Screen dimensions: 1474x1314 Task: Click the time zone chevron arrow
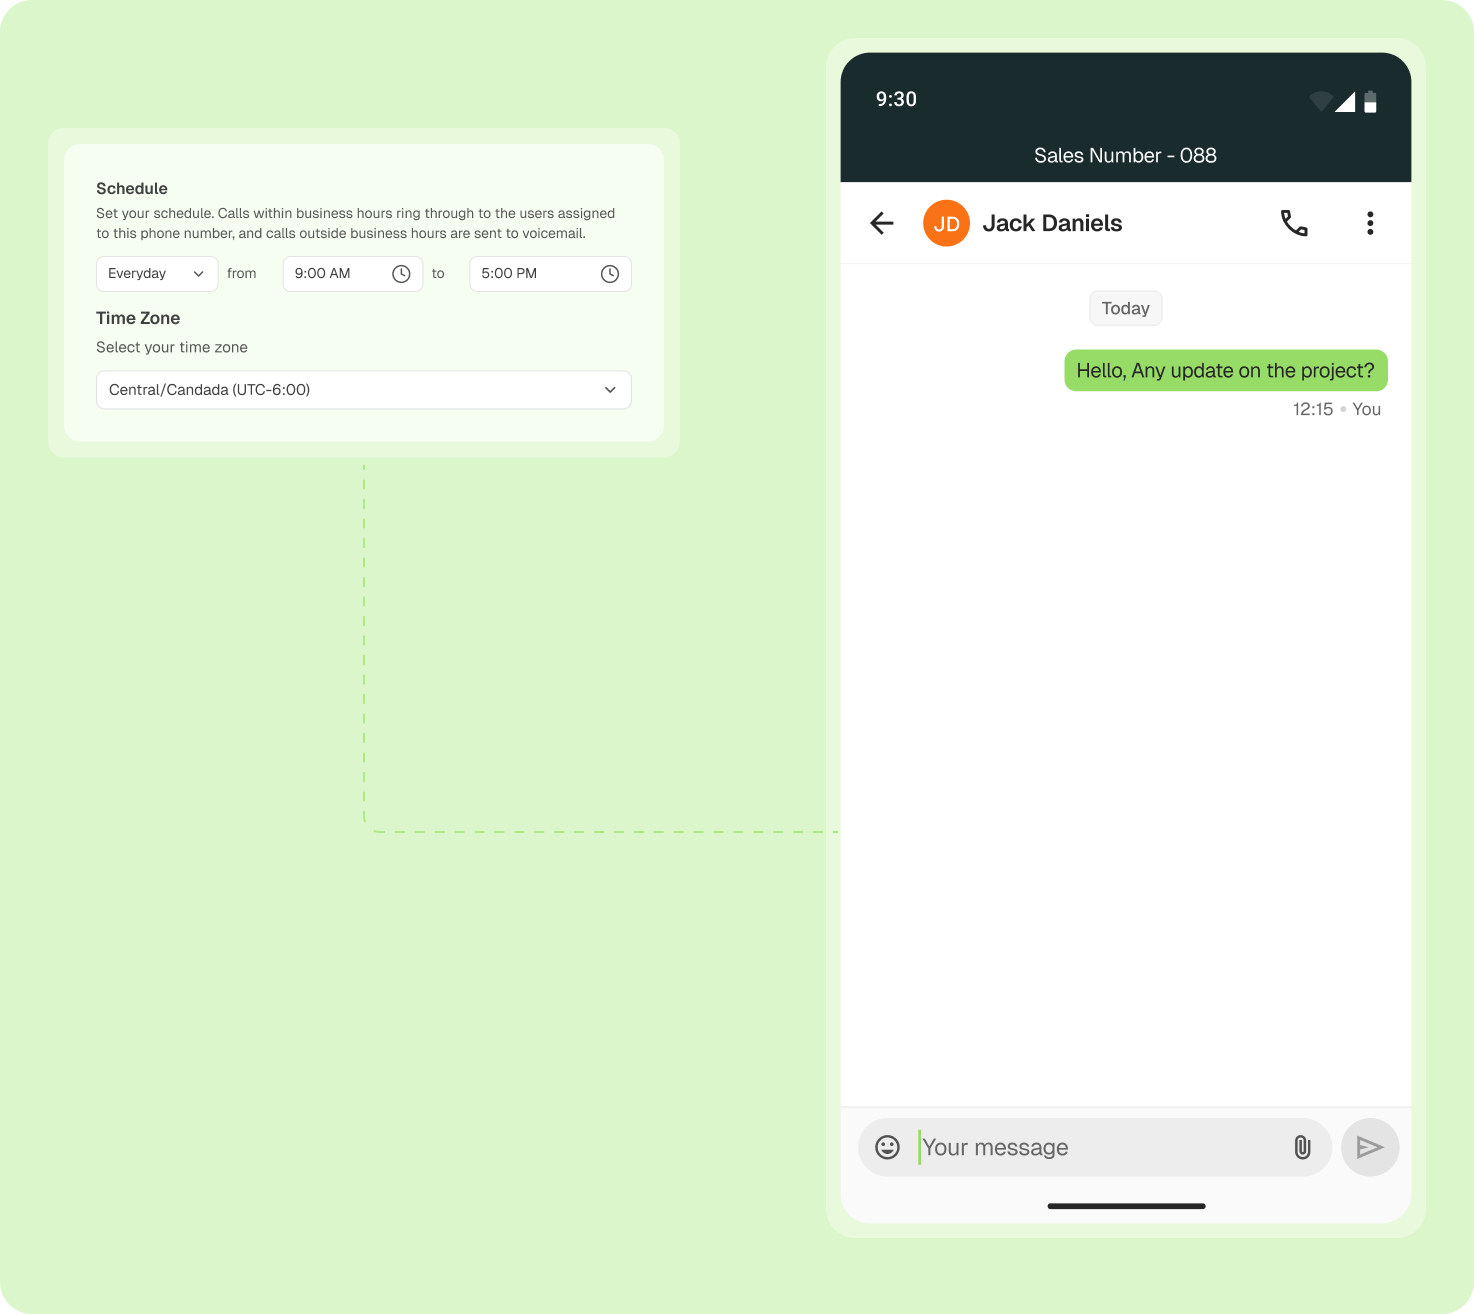610,390
